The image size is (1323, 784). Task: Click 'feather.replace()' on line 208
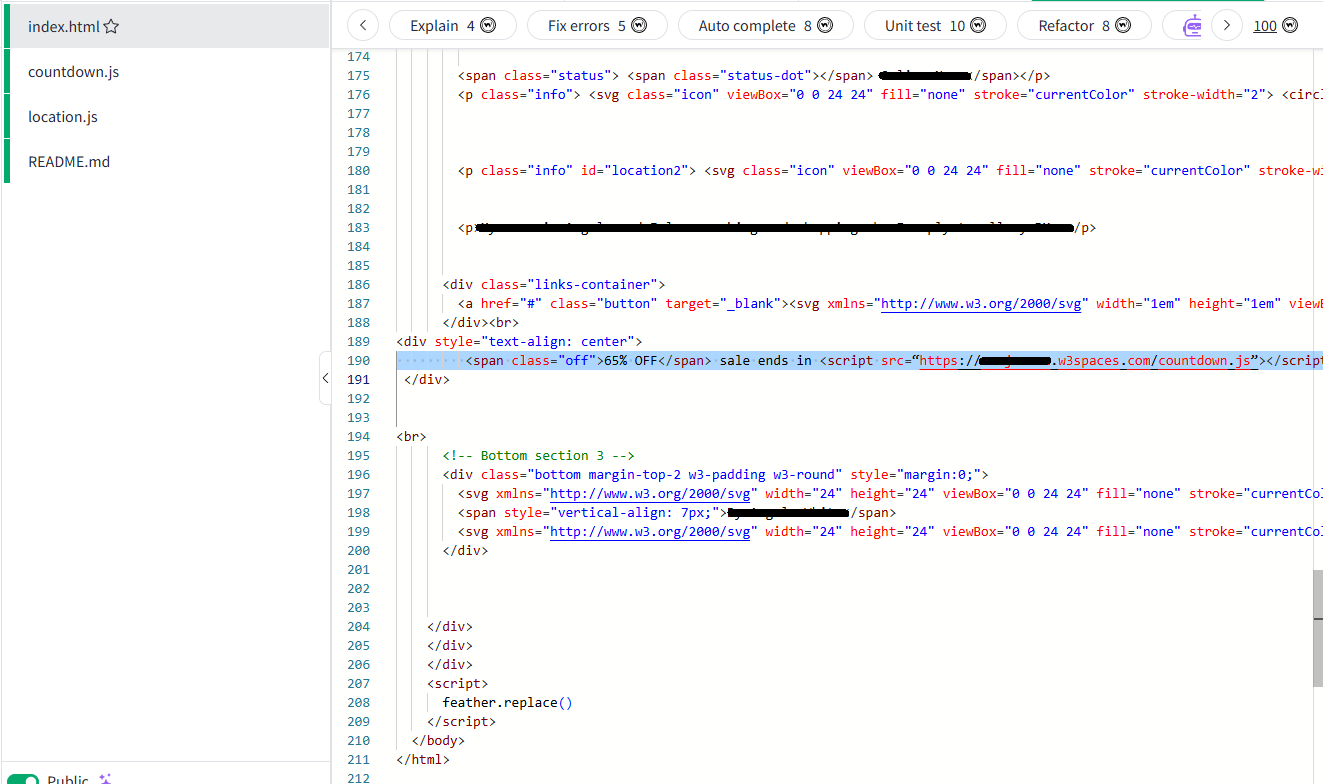tap(508, 703)
